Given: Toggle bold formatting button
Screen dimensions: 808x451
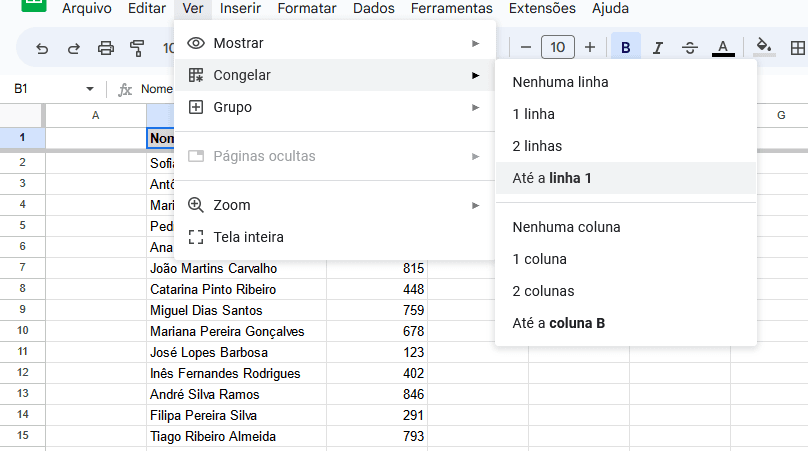Looking at the screenshot, I should point(626,47).
